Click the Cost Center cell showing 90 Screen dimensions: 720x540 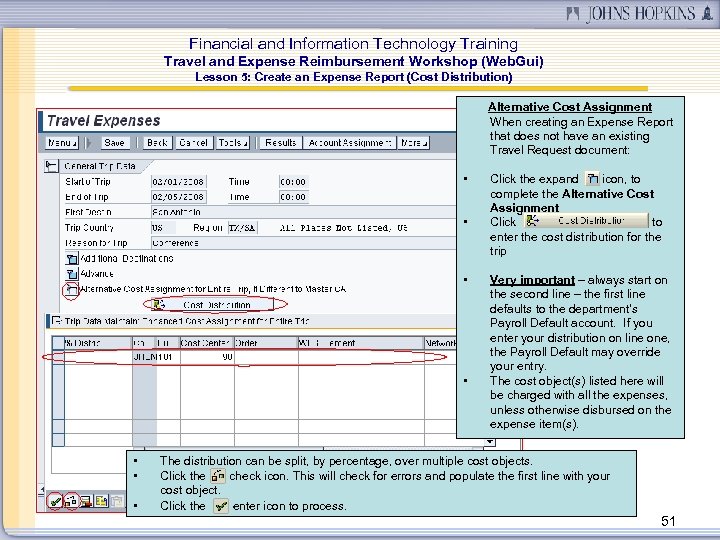click(207, 357)
